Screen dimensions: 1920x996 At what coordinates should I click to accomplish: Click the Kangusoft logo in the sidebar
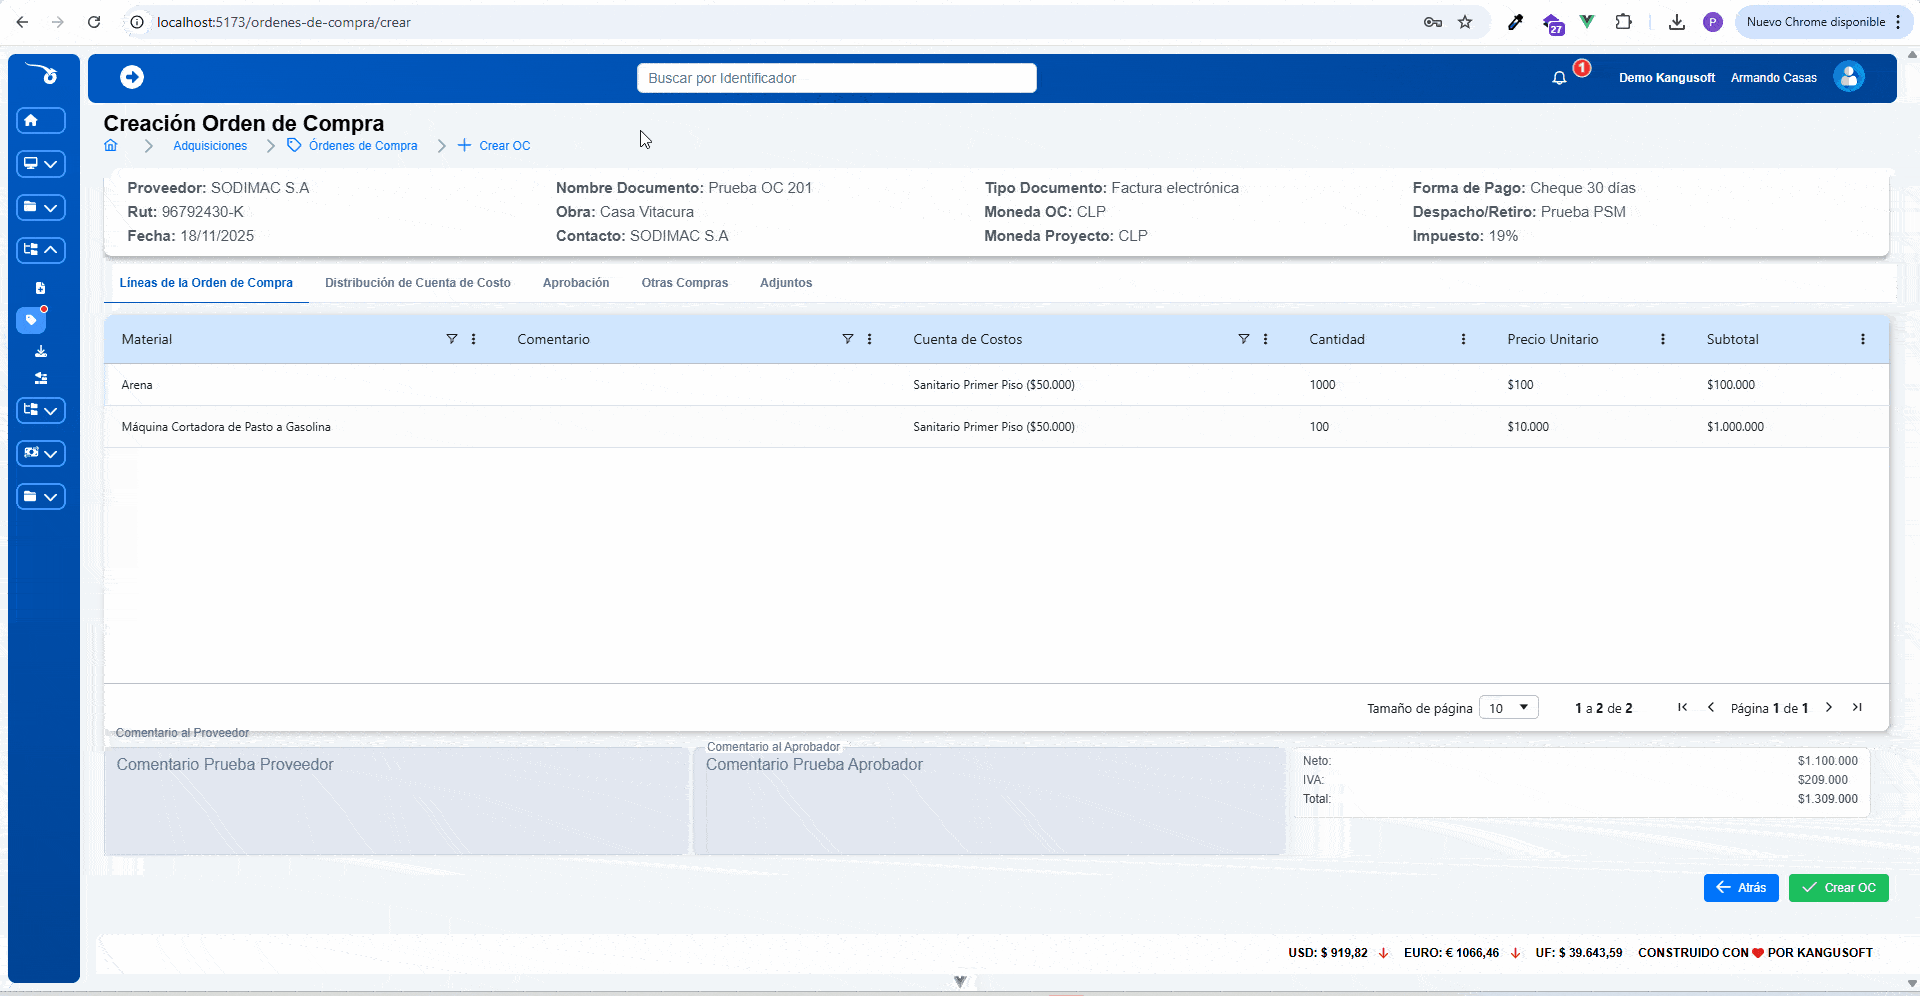pyautogui.click(x=43, y=74)
